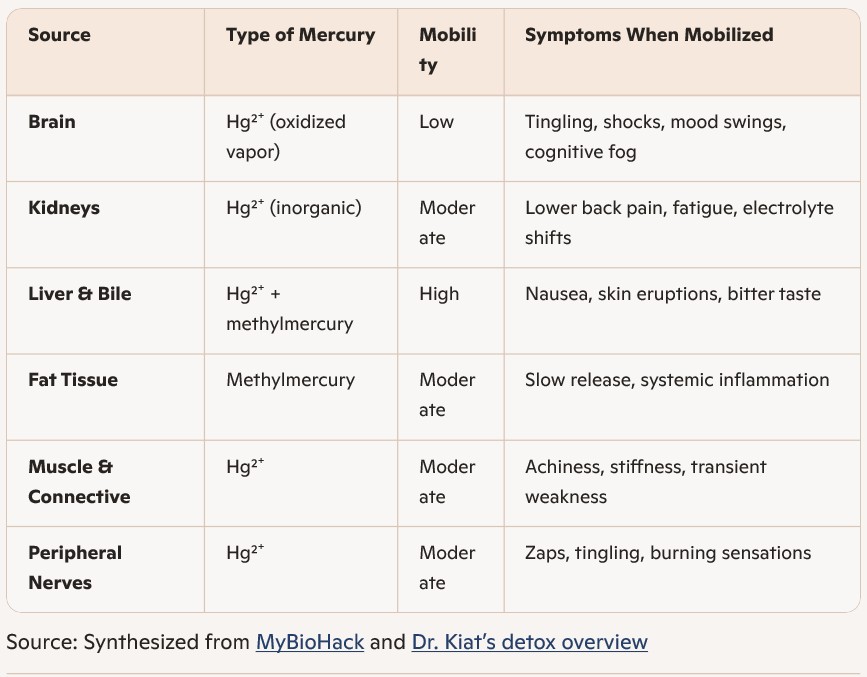Select the Brain row label
867x677 pixels.
[x=52, y=122]
